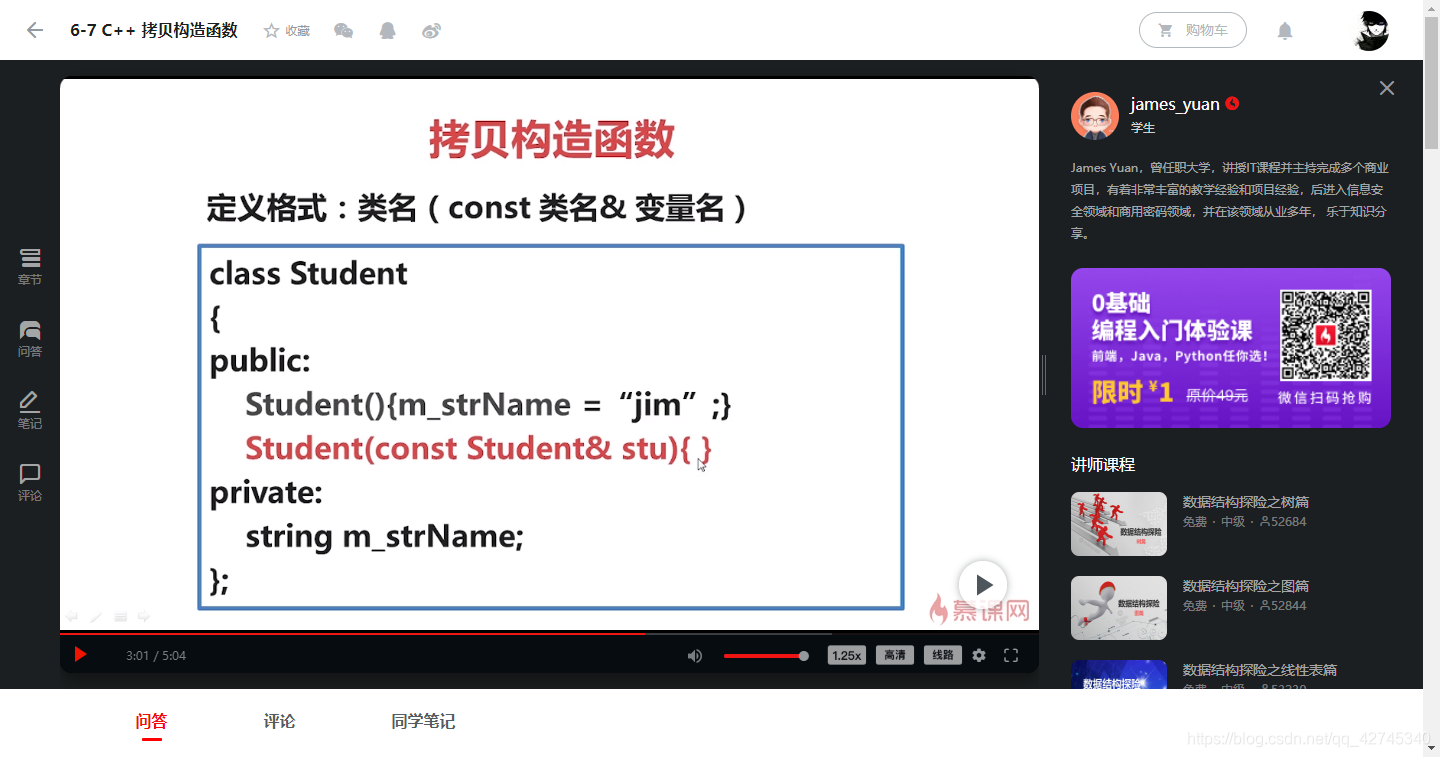Open the 笔记 notes sidebar icon
This screenshot has height=757, width=1440.
click(x=30, y=411)
